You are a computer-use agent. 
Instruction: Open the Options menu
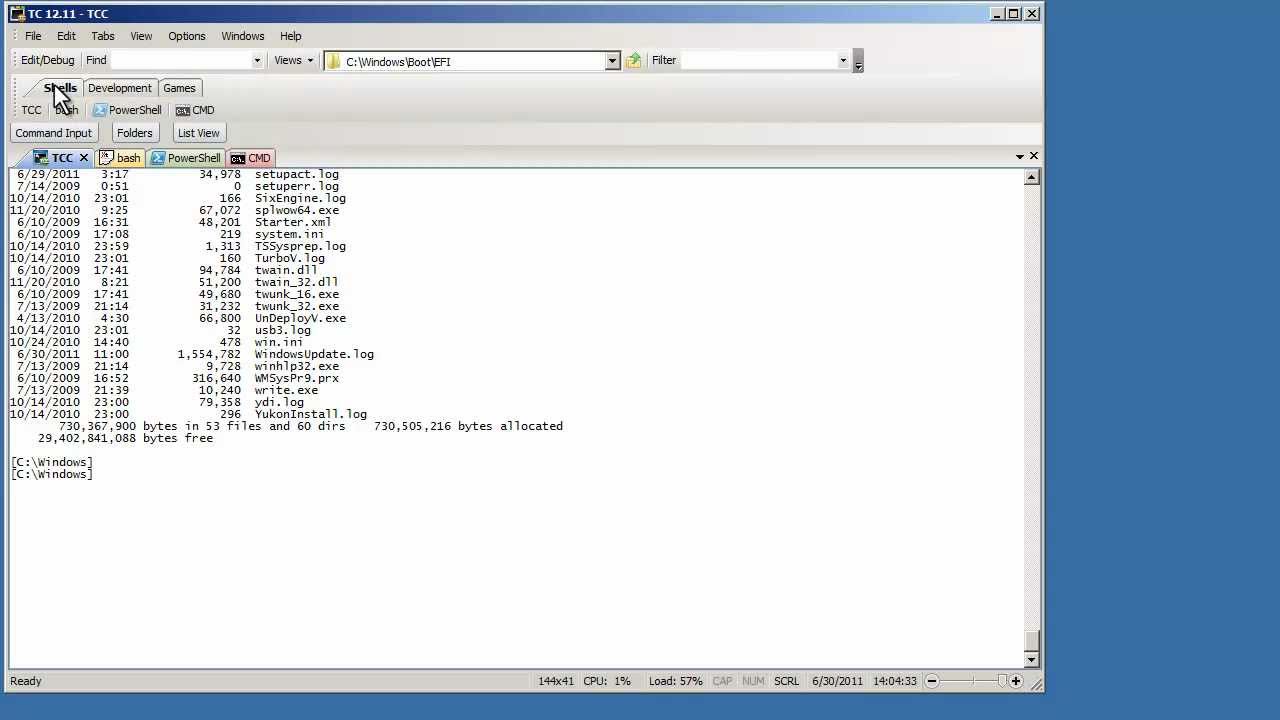[x=187, y=36]
